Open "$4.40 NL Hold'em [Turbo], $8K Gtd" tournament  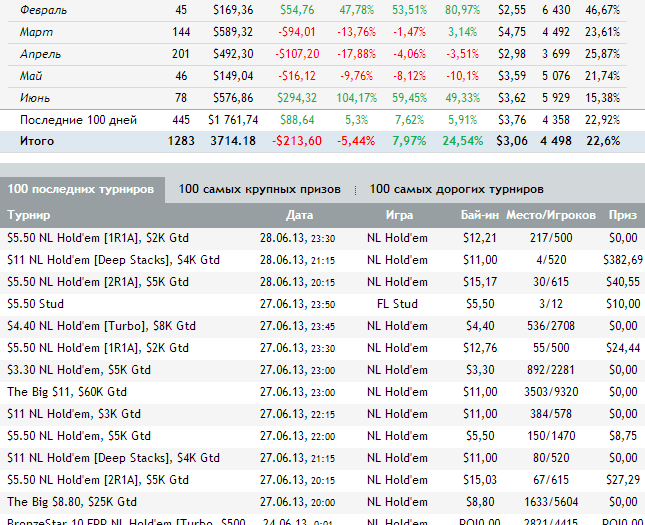[x=101, y=325]
